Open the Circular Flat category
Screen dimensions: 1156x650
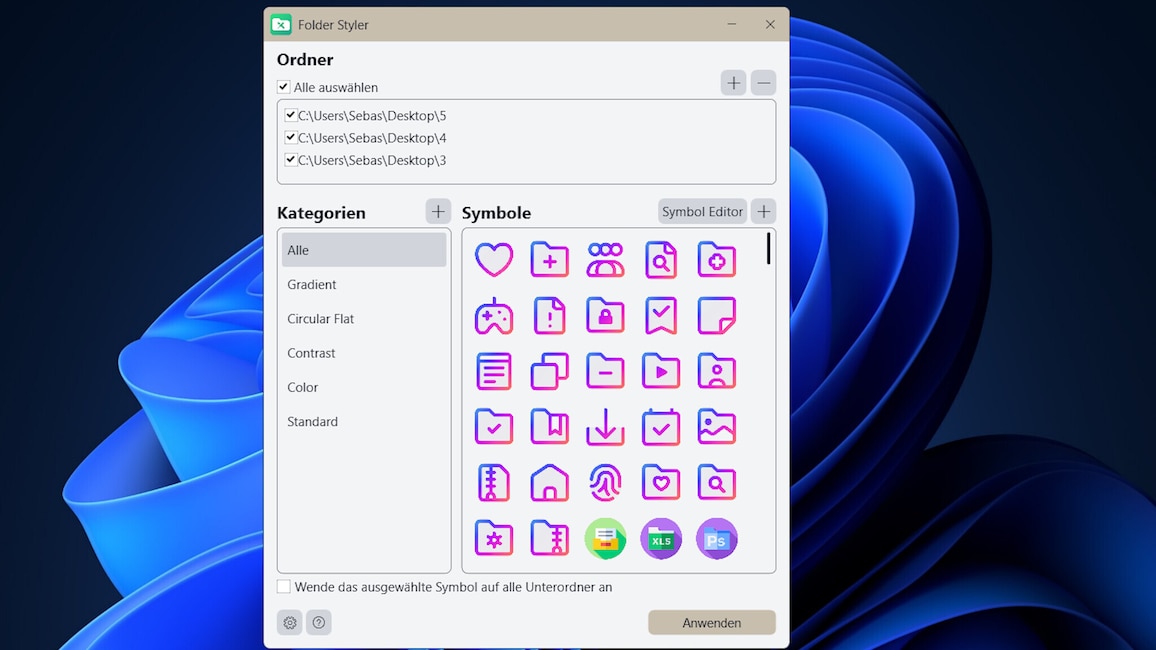[x=364, y=318]
